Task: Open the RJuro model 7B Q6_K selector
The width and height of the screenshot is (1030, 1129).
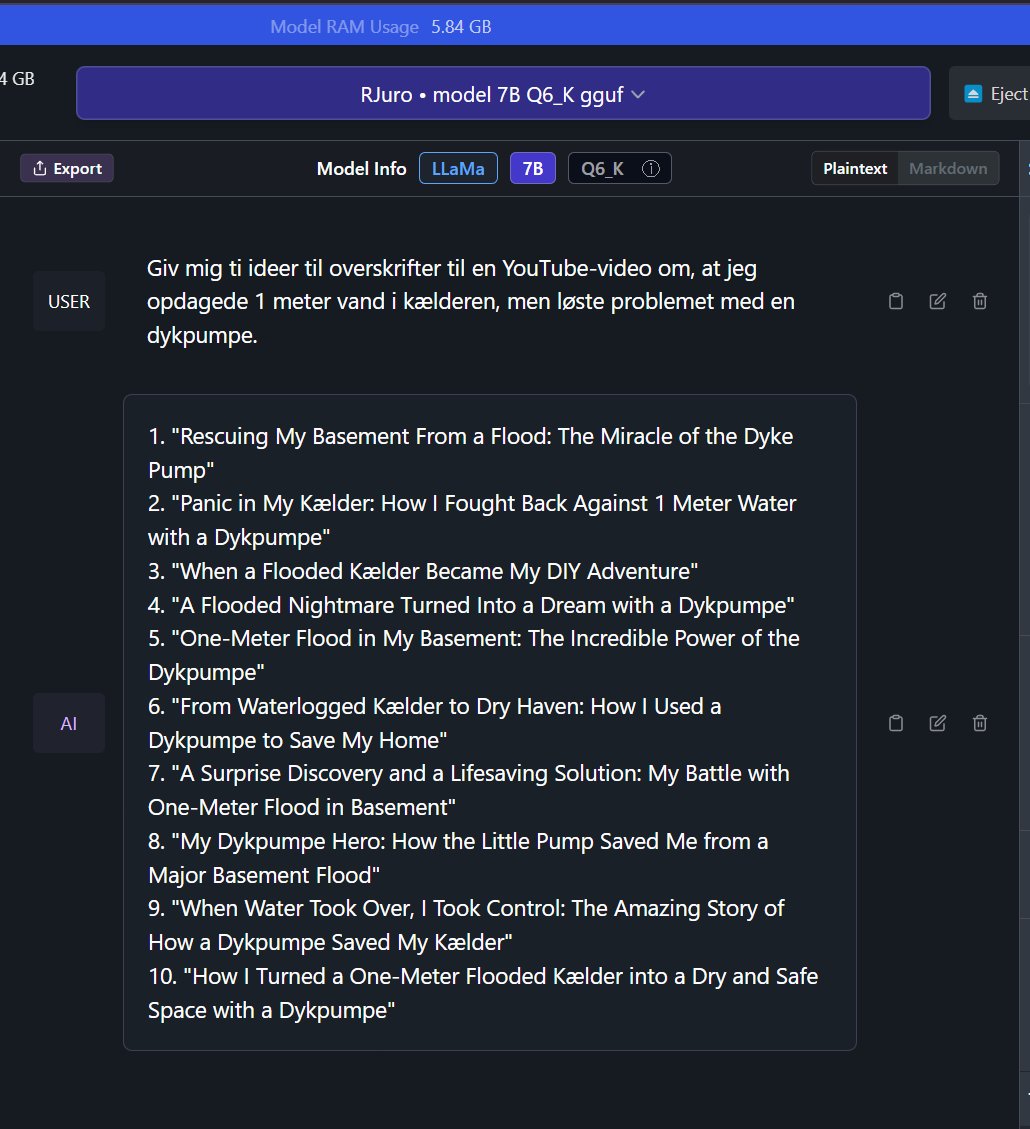Action: [x=503, y=94]
